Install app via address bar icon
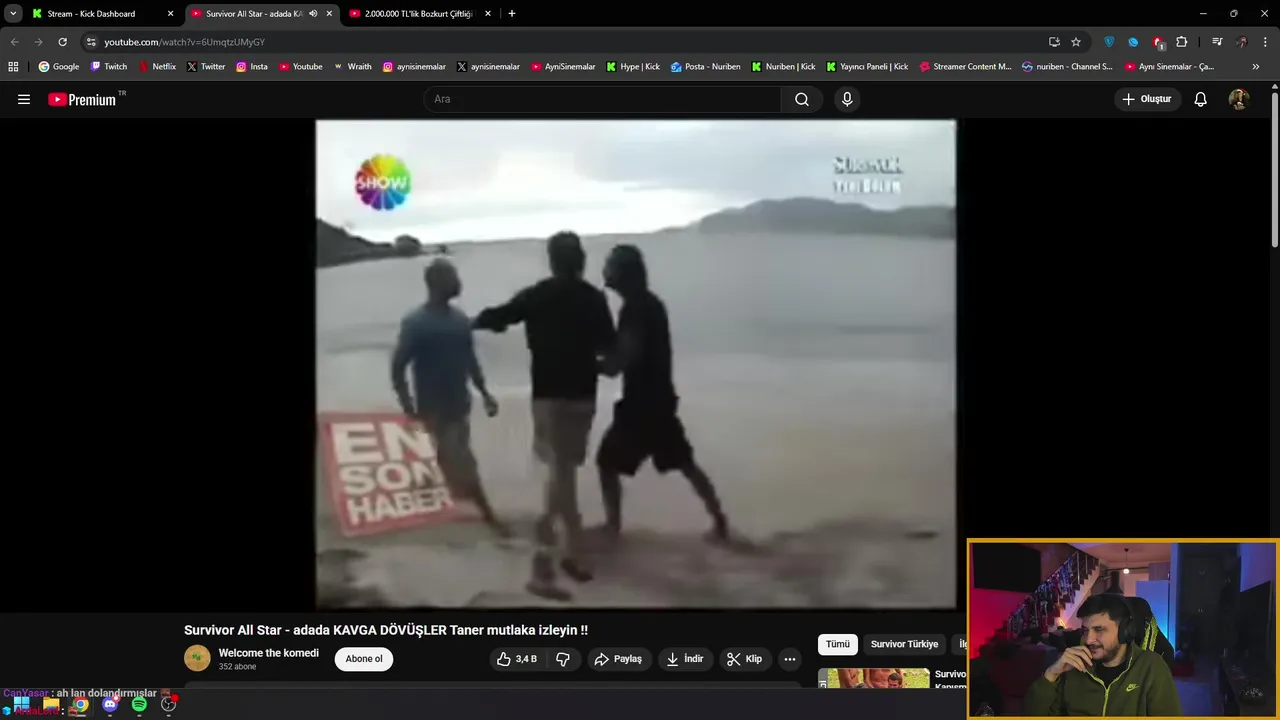 click(x=1054, y=42)
